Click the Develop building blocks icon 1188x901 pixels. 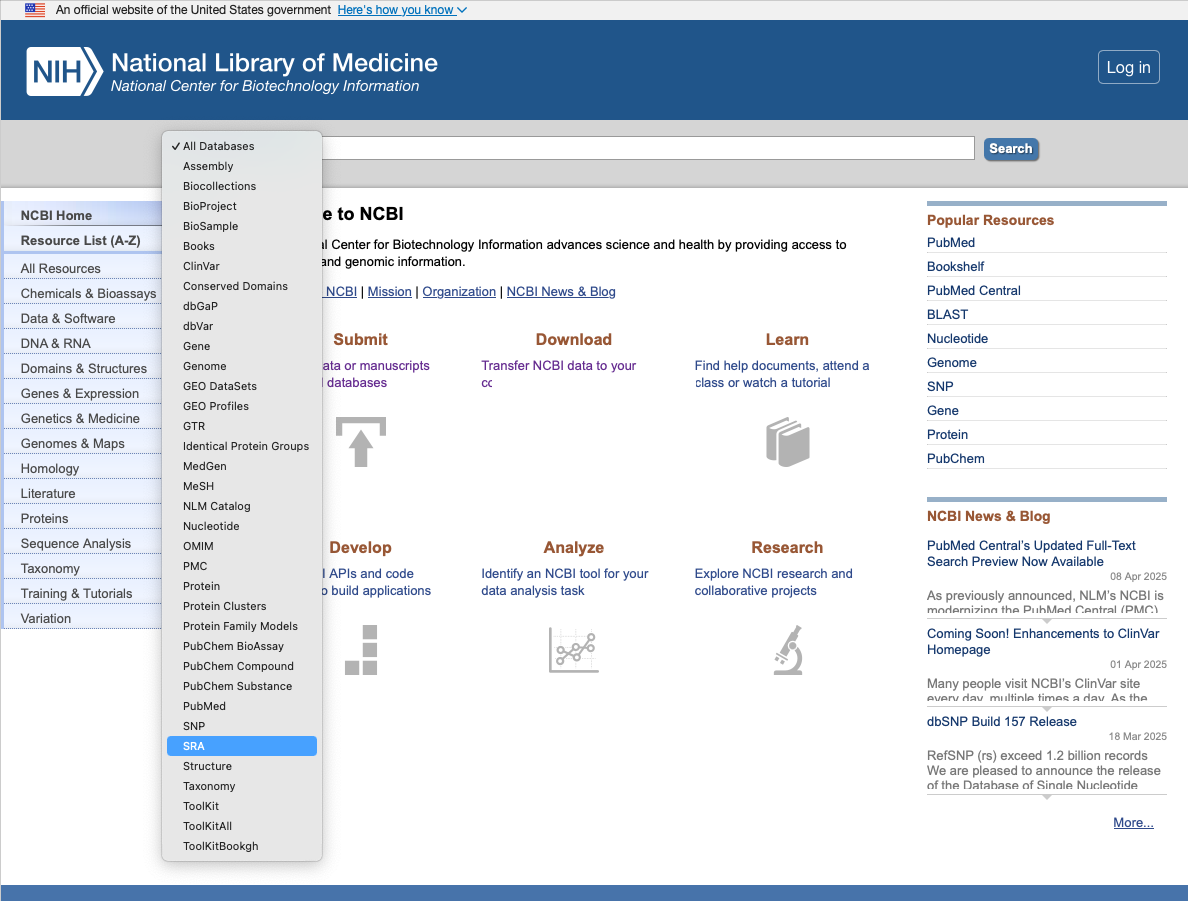point(361,649)
